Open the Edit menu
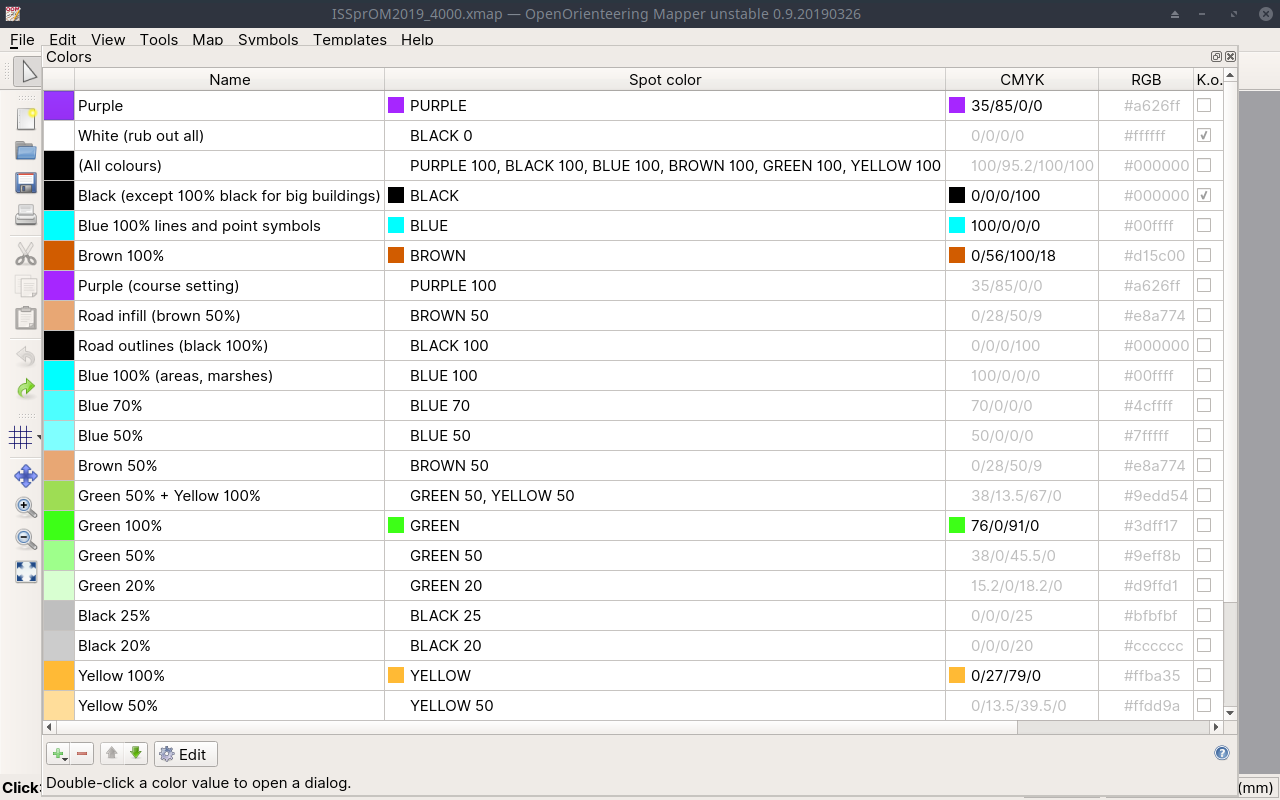The height and width of the screenshot is (800, 1280). [62, 40]
